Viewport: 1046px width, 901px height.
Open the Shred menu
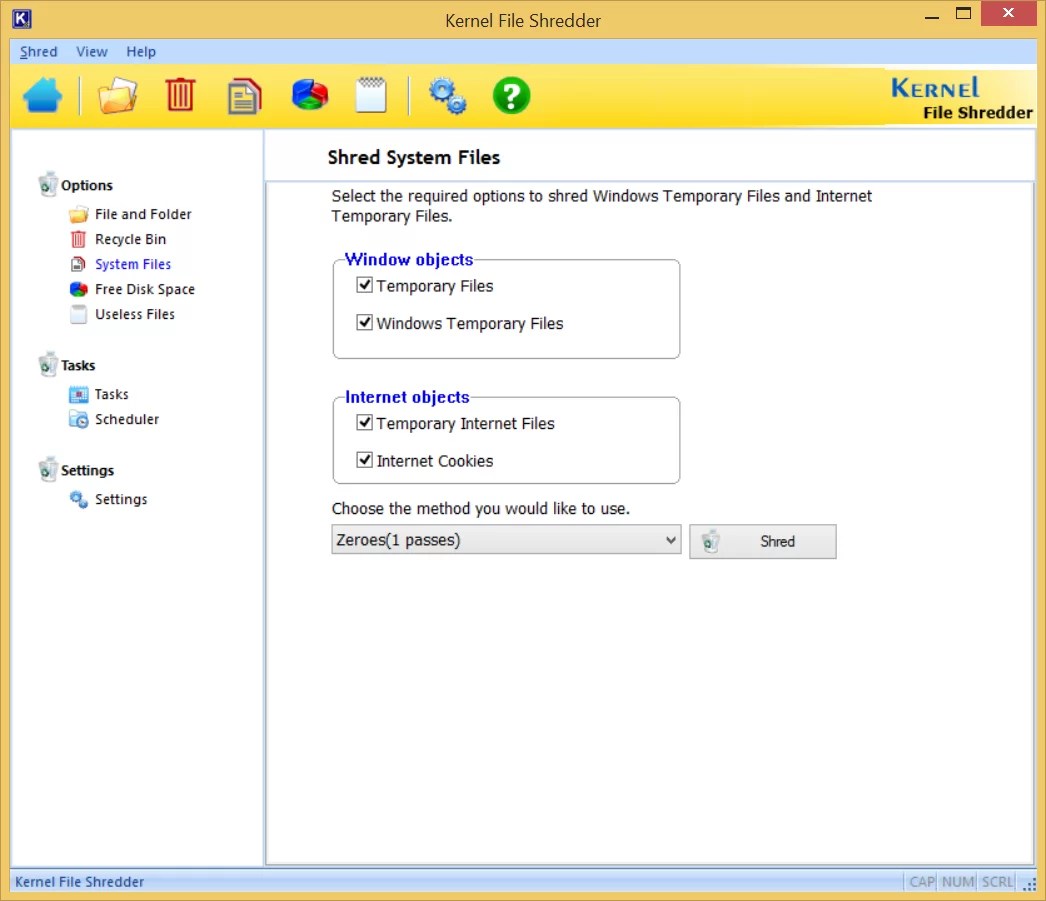[x=38, y=51]
